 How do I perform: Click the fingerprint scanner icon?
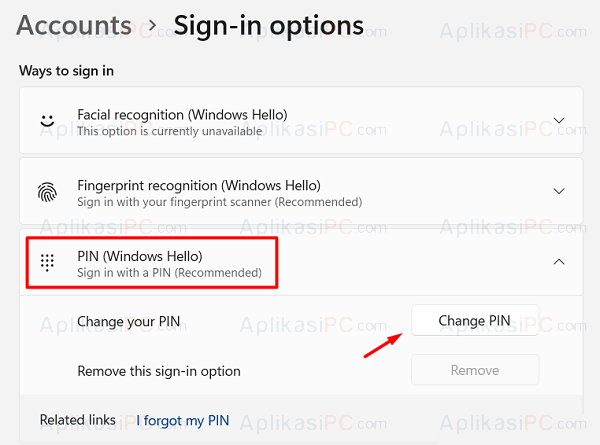[47, 192]
